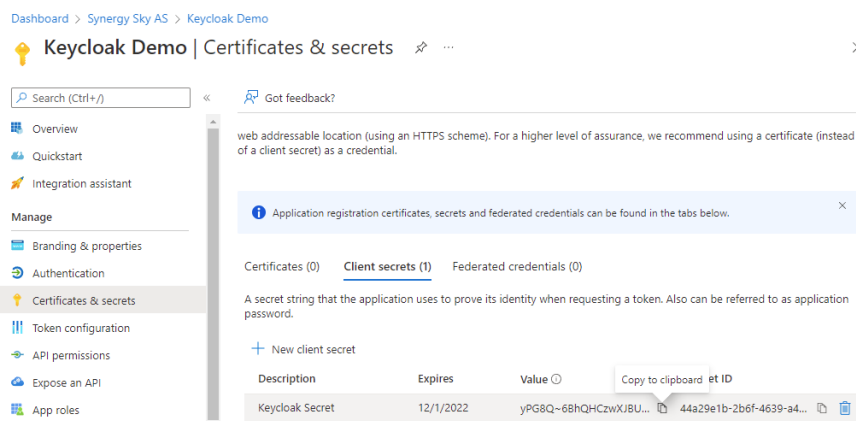Select the Keycloak Secret description cell
Viewport: 856px width, 421px height.
click(296, 407)
